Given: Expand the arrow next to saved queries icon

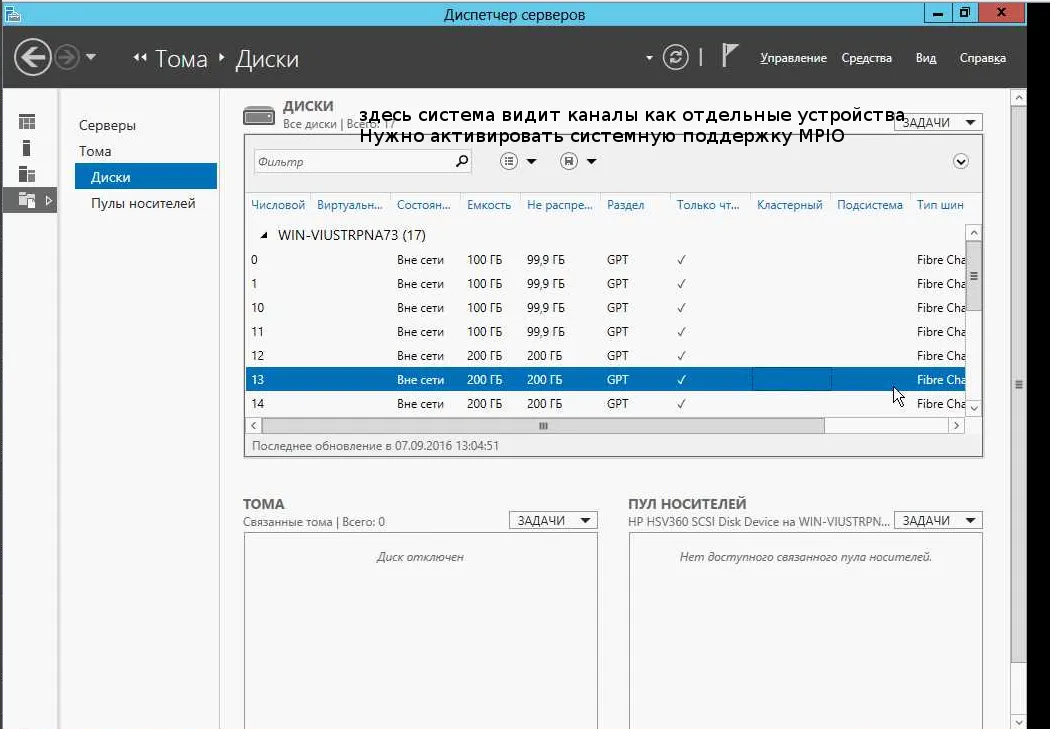Looking at the screenshot, I should pyautogui.click(x=591, y=161).
